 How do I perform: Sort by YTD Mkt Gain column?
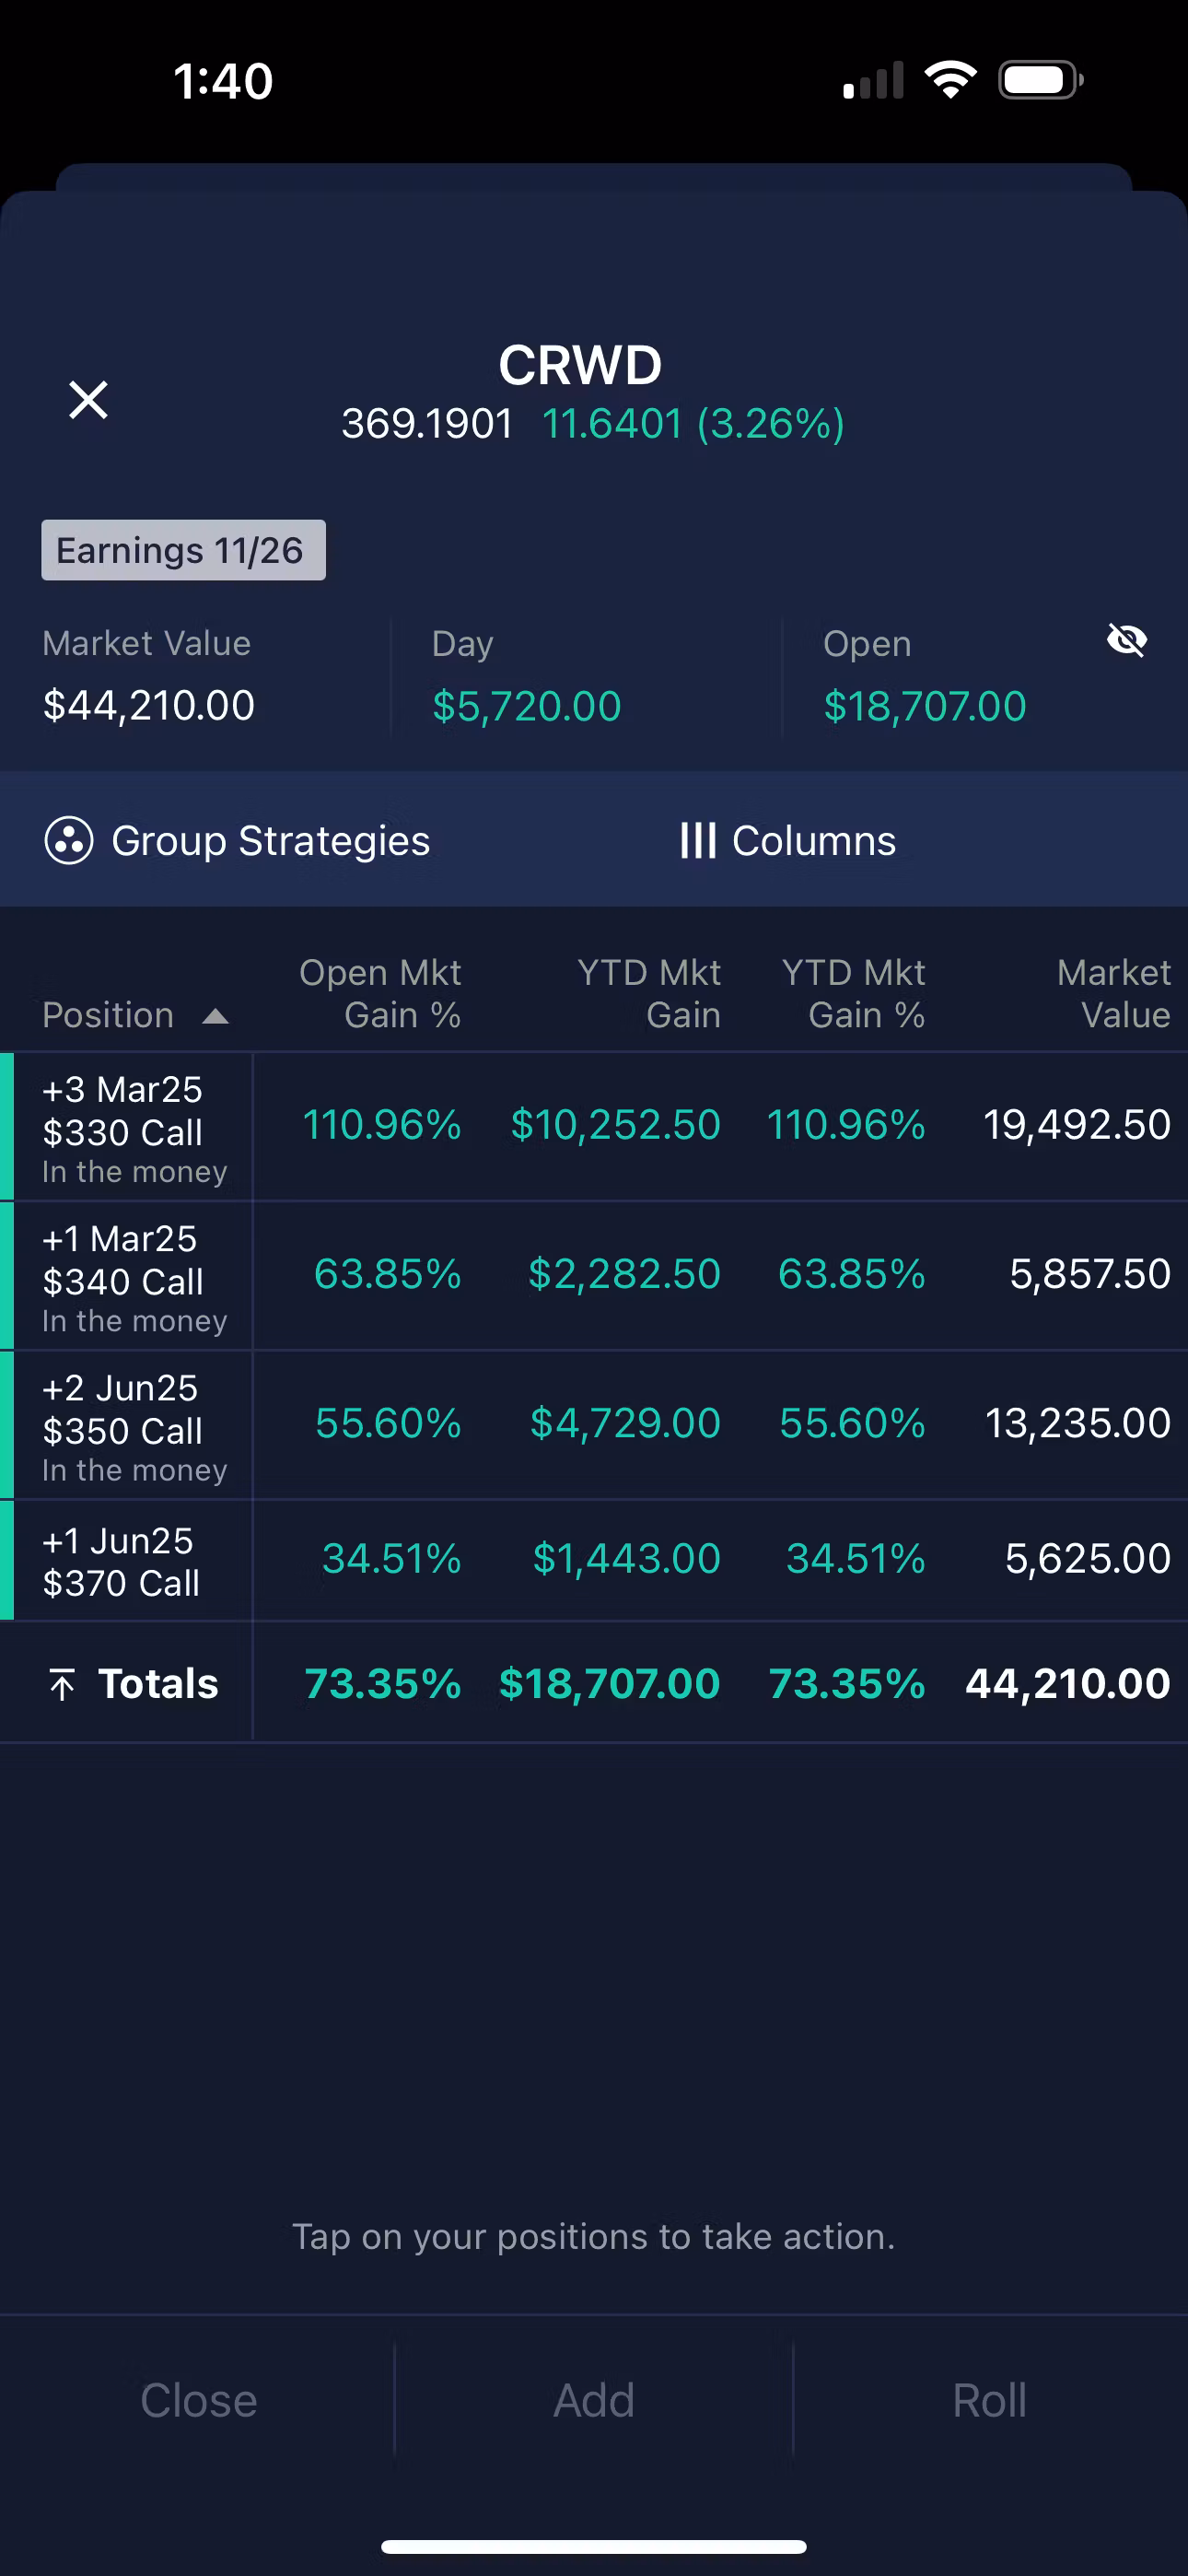click(x=649, y=993)
